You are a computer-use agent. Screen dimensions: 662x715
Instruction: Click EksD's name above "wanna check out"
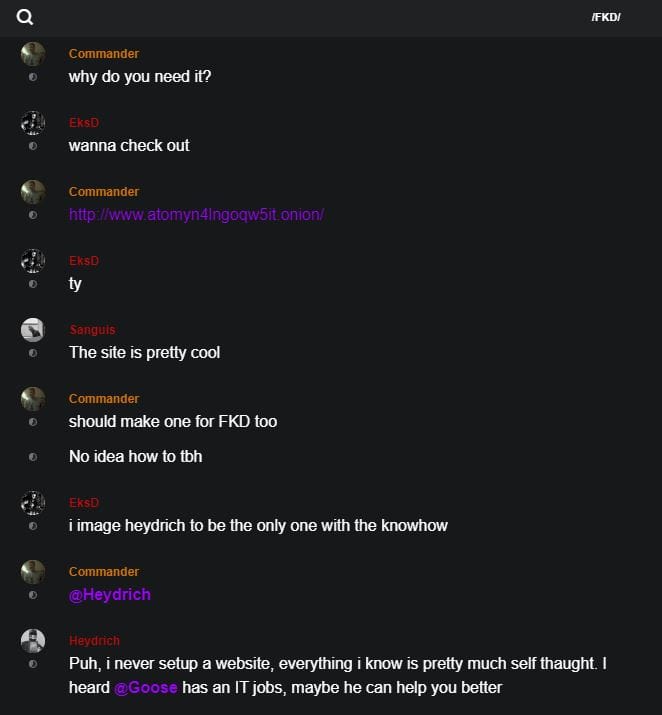pyautogui.click(x=84, y=123)
